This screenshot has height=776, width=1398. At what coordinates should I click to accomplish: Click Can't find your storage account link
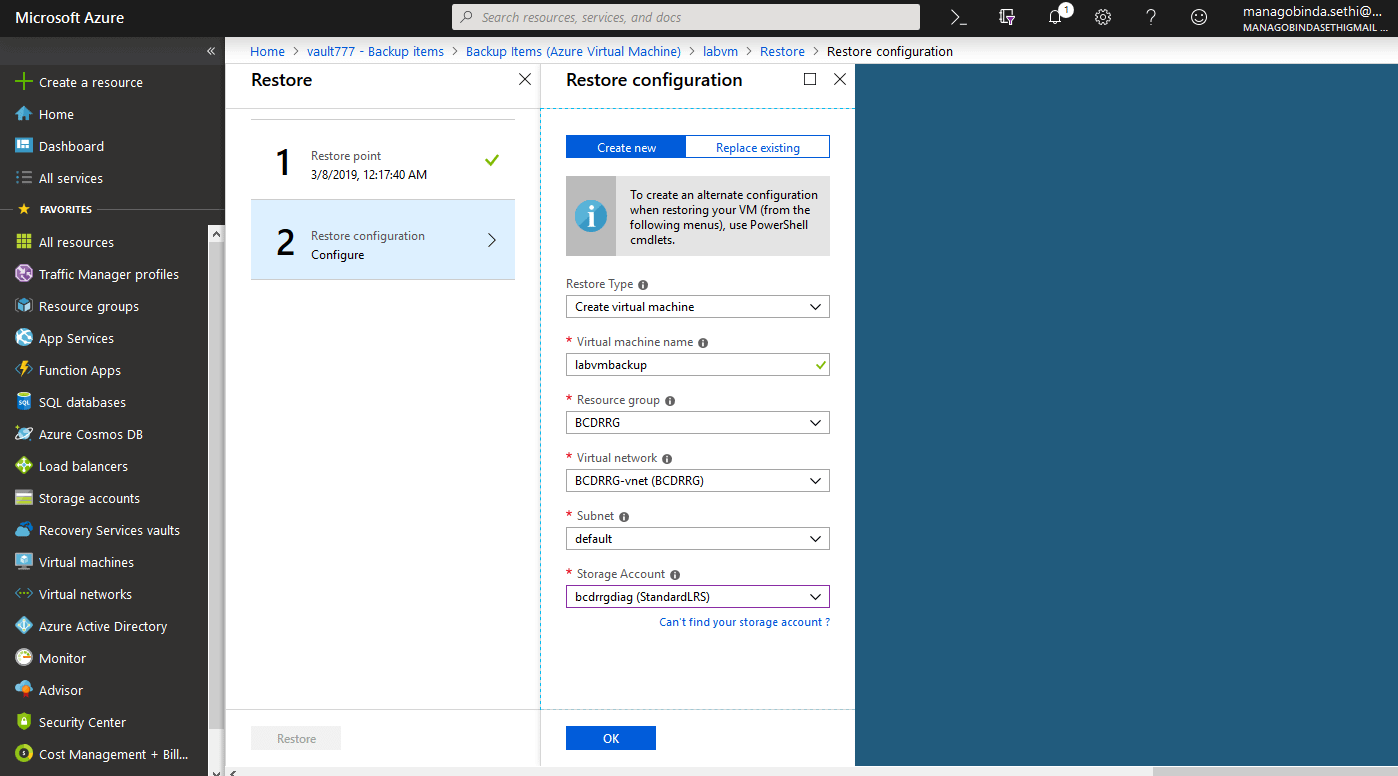pos(744,622)
